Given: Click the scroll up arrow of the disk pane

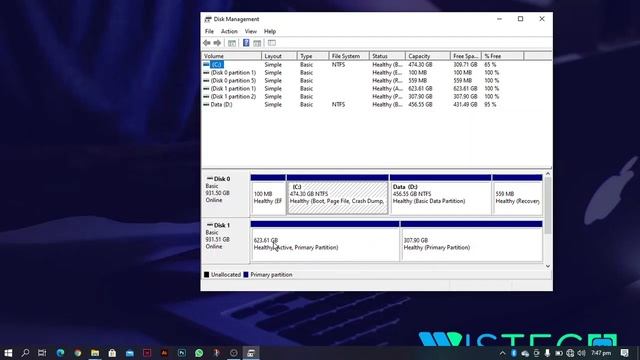Looking at the screenshot, I should [x=548, y=174].
